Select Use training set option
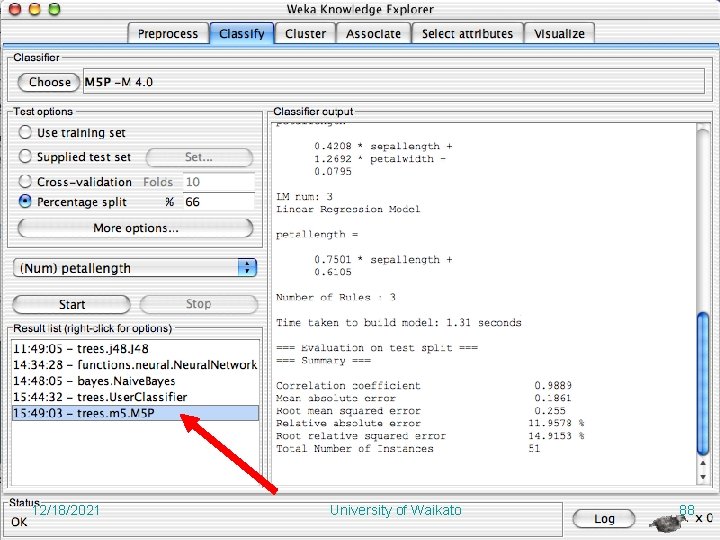This screenshot has width=720, height=540. (25, 133)
